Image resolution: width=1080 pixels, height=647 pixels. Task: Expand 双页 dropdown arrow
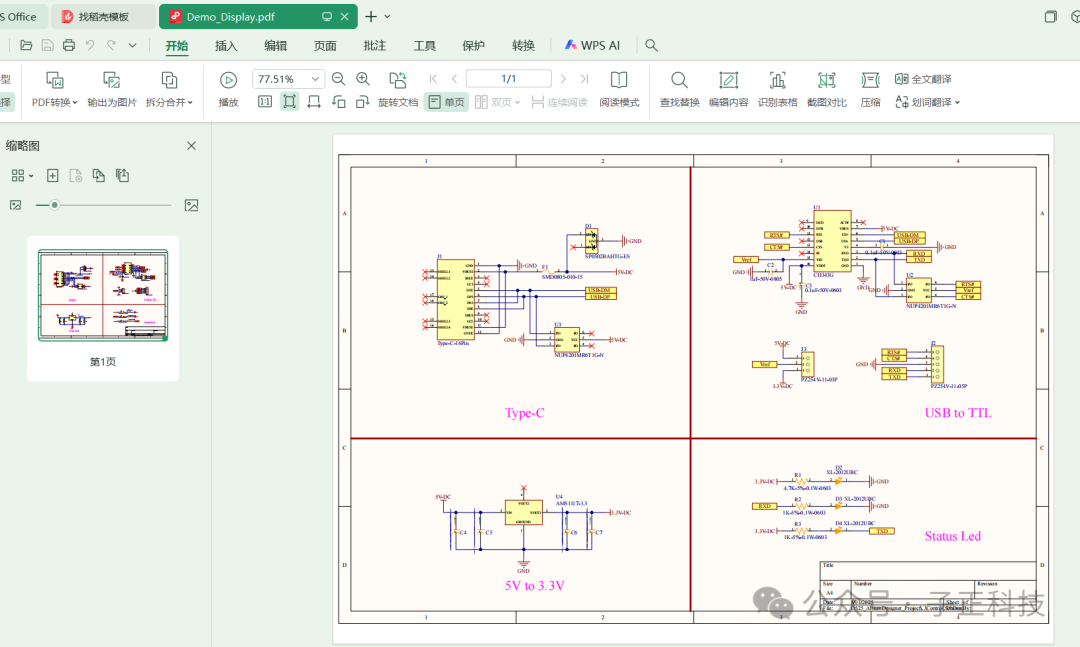517,103
